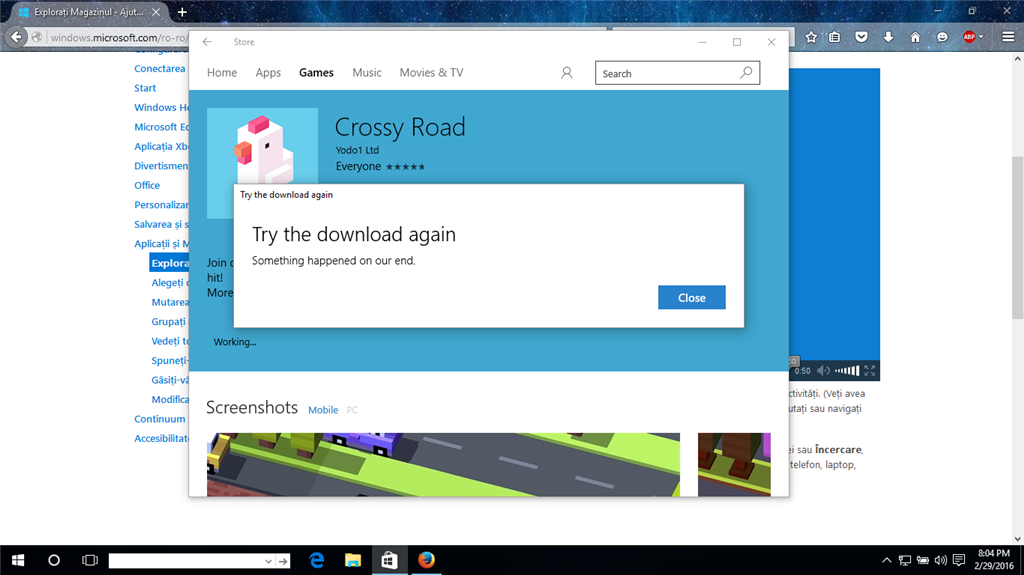Bookmark this page with the star icon

pos(810,37)
